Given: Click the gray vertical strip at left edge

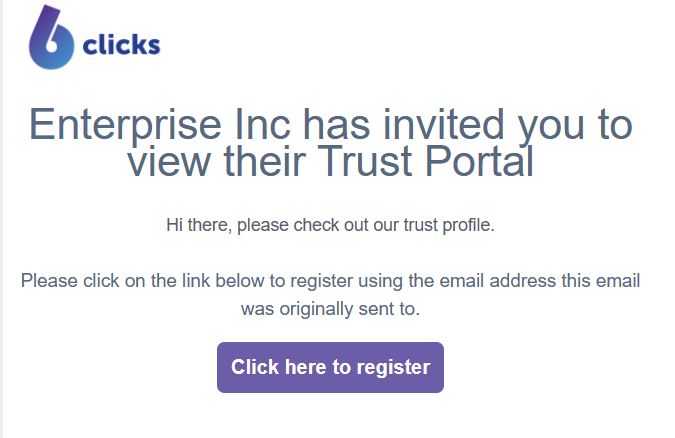Looking at the screenshot, I should (1, 219).
